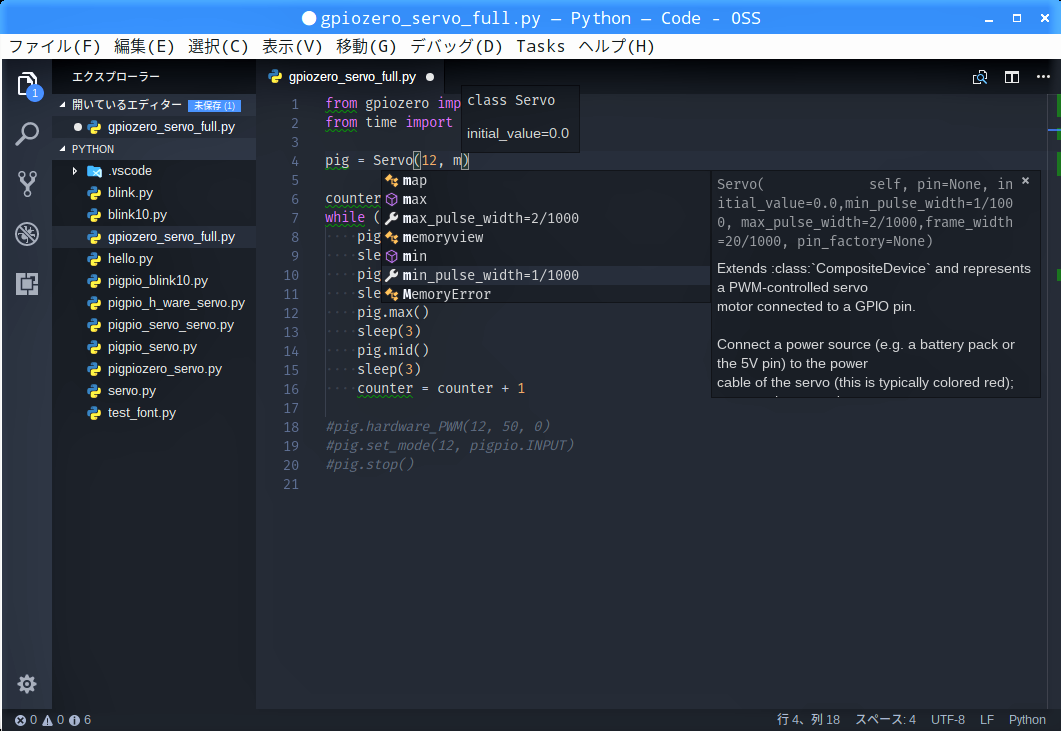Choose max_pulse_width=2/1000 suggestion
Screen dimensions: 1061x731
coord(490,218)
